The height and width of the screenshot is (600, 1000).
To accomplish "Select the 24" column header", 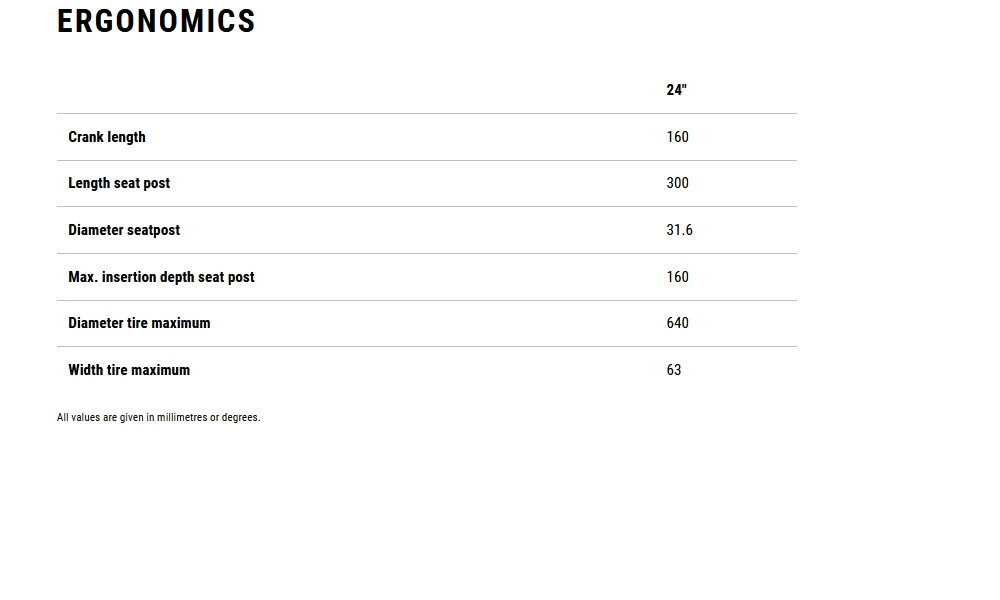I will [677, 90].
